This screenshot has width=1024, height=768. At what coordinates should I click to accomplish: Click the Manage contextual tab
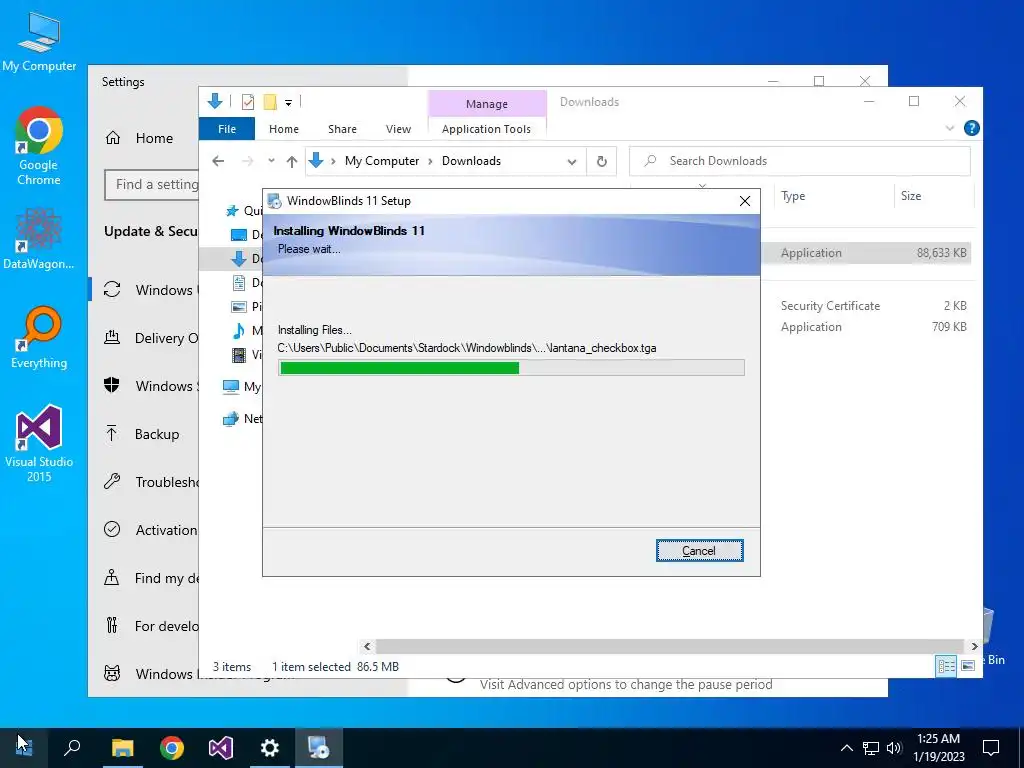click(x=487, y=104)
